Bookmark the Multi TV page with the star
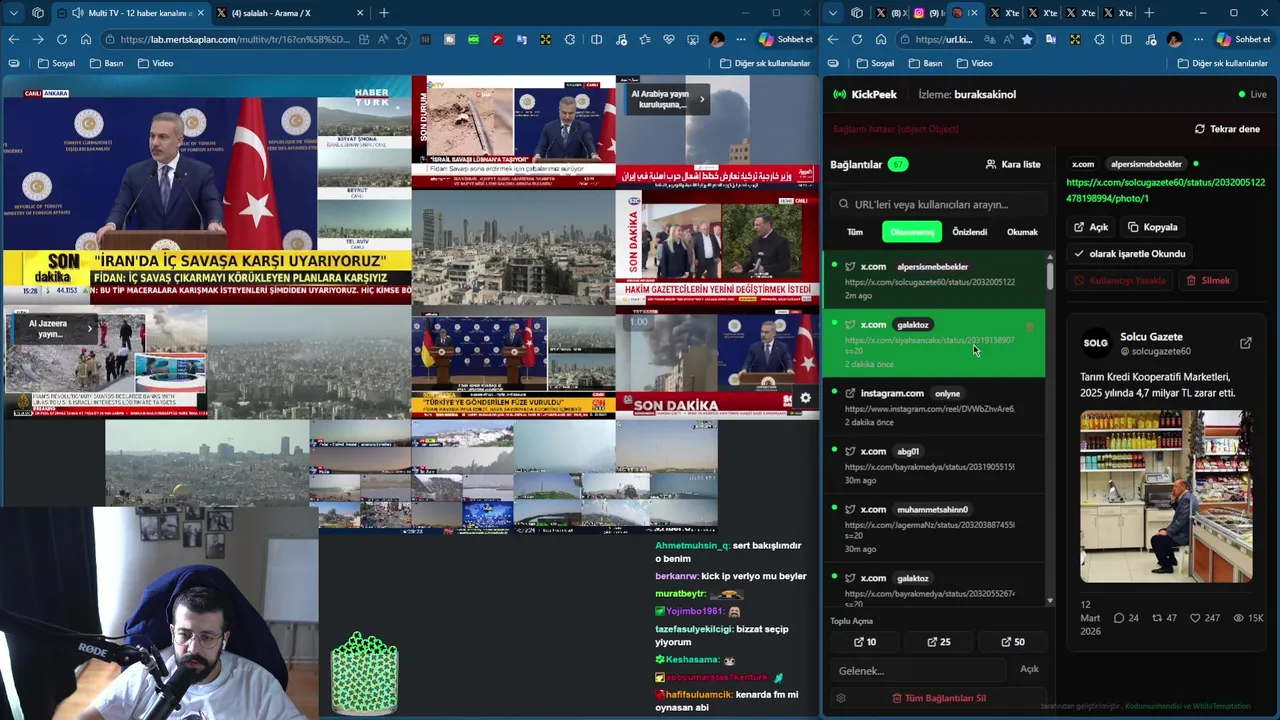Viewport: 1280px width, 720px height. coord(401,39)
